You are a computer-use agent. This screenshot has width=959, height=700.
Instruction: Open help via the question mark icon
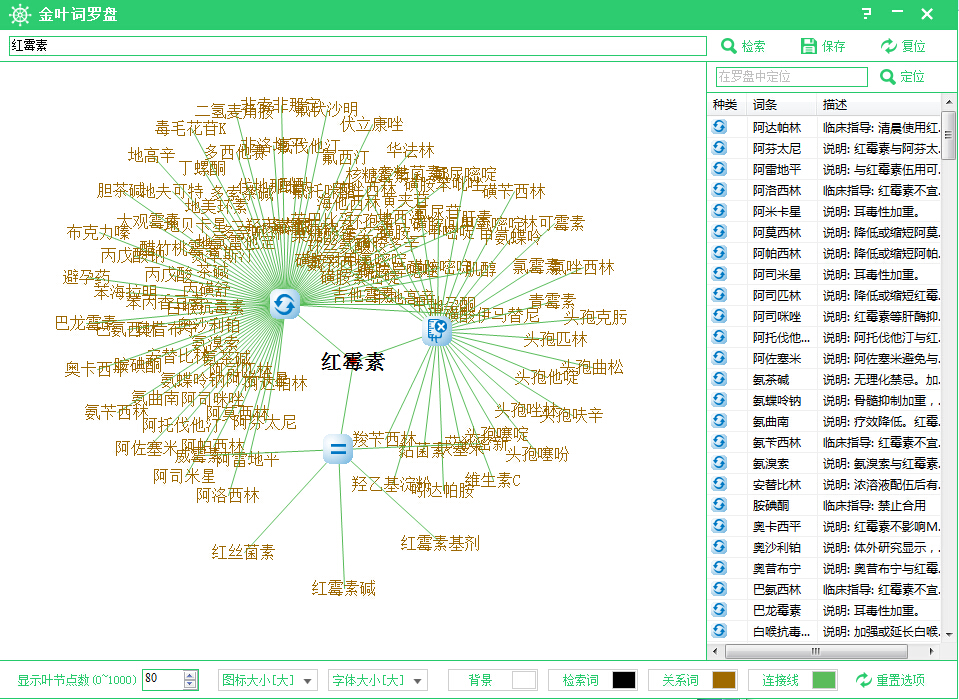(866, 14)
